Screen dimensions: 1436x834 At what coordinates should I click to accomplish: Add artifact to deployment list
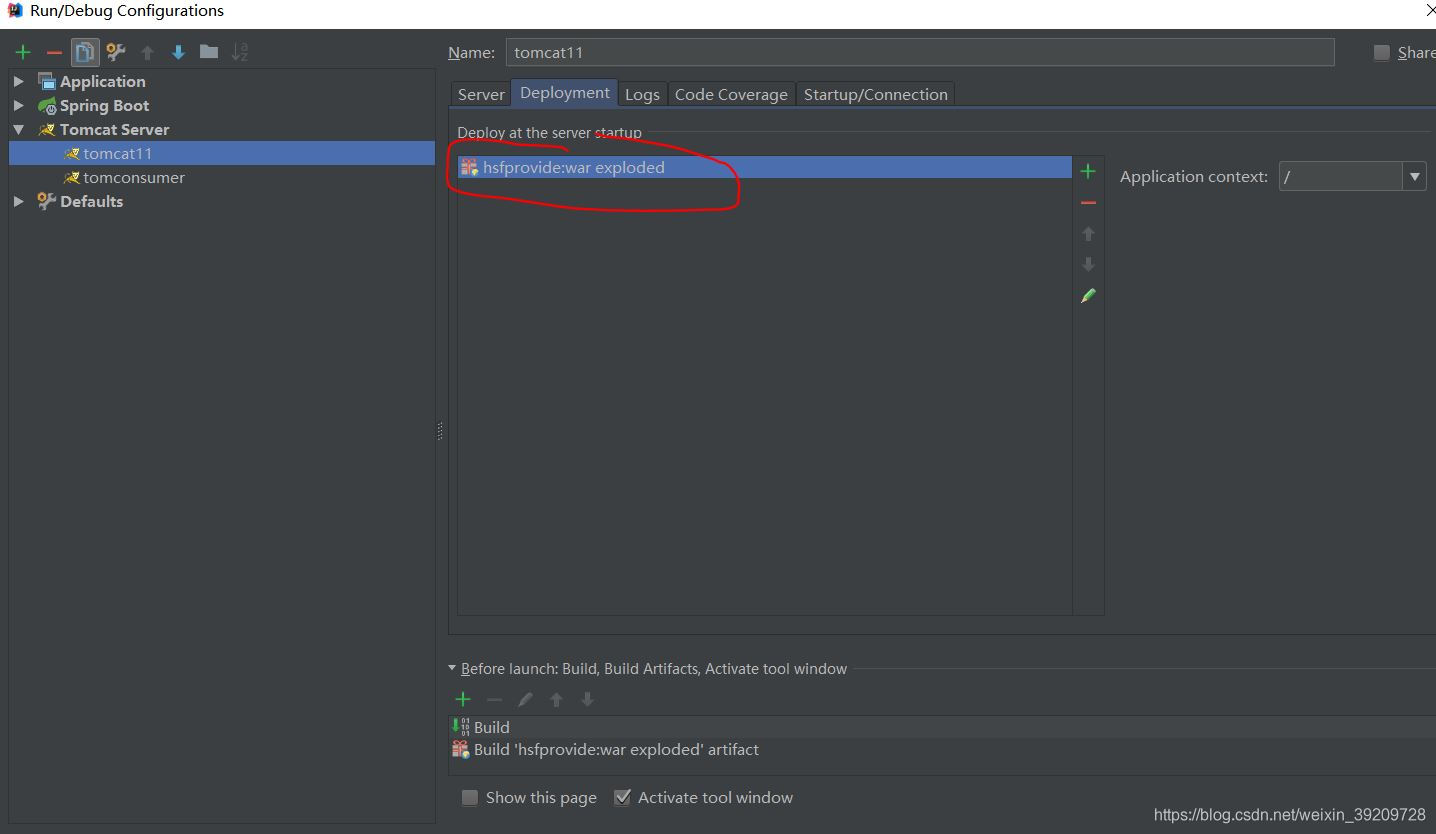tap(1088, 171)
